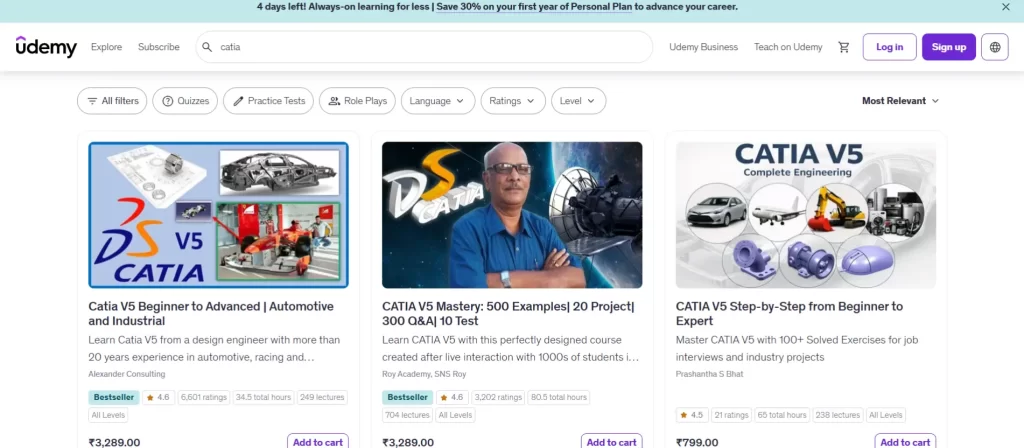
Task: Expand the Level filter dropdown
Action: 578,101
